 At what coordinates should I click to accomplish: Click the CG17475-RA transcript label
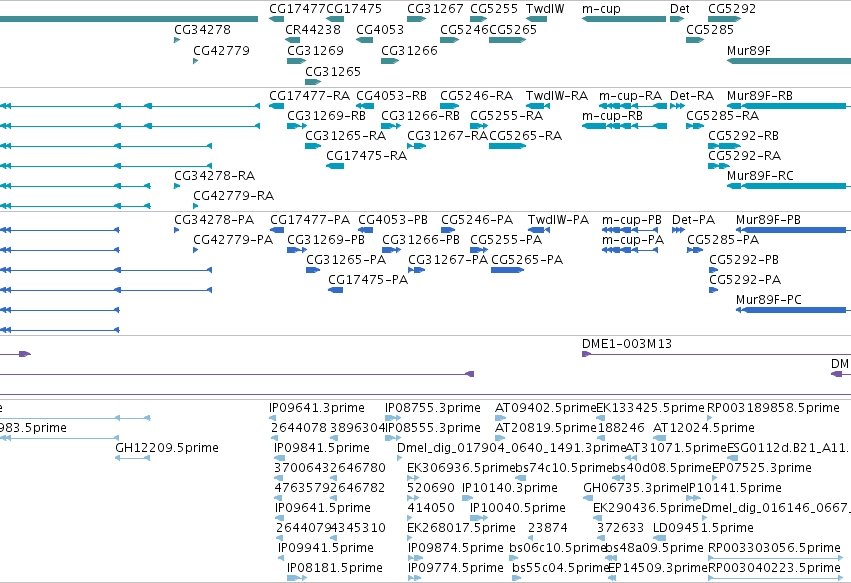pos(366,156)
